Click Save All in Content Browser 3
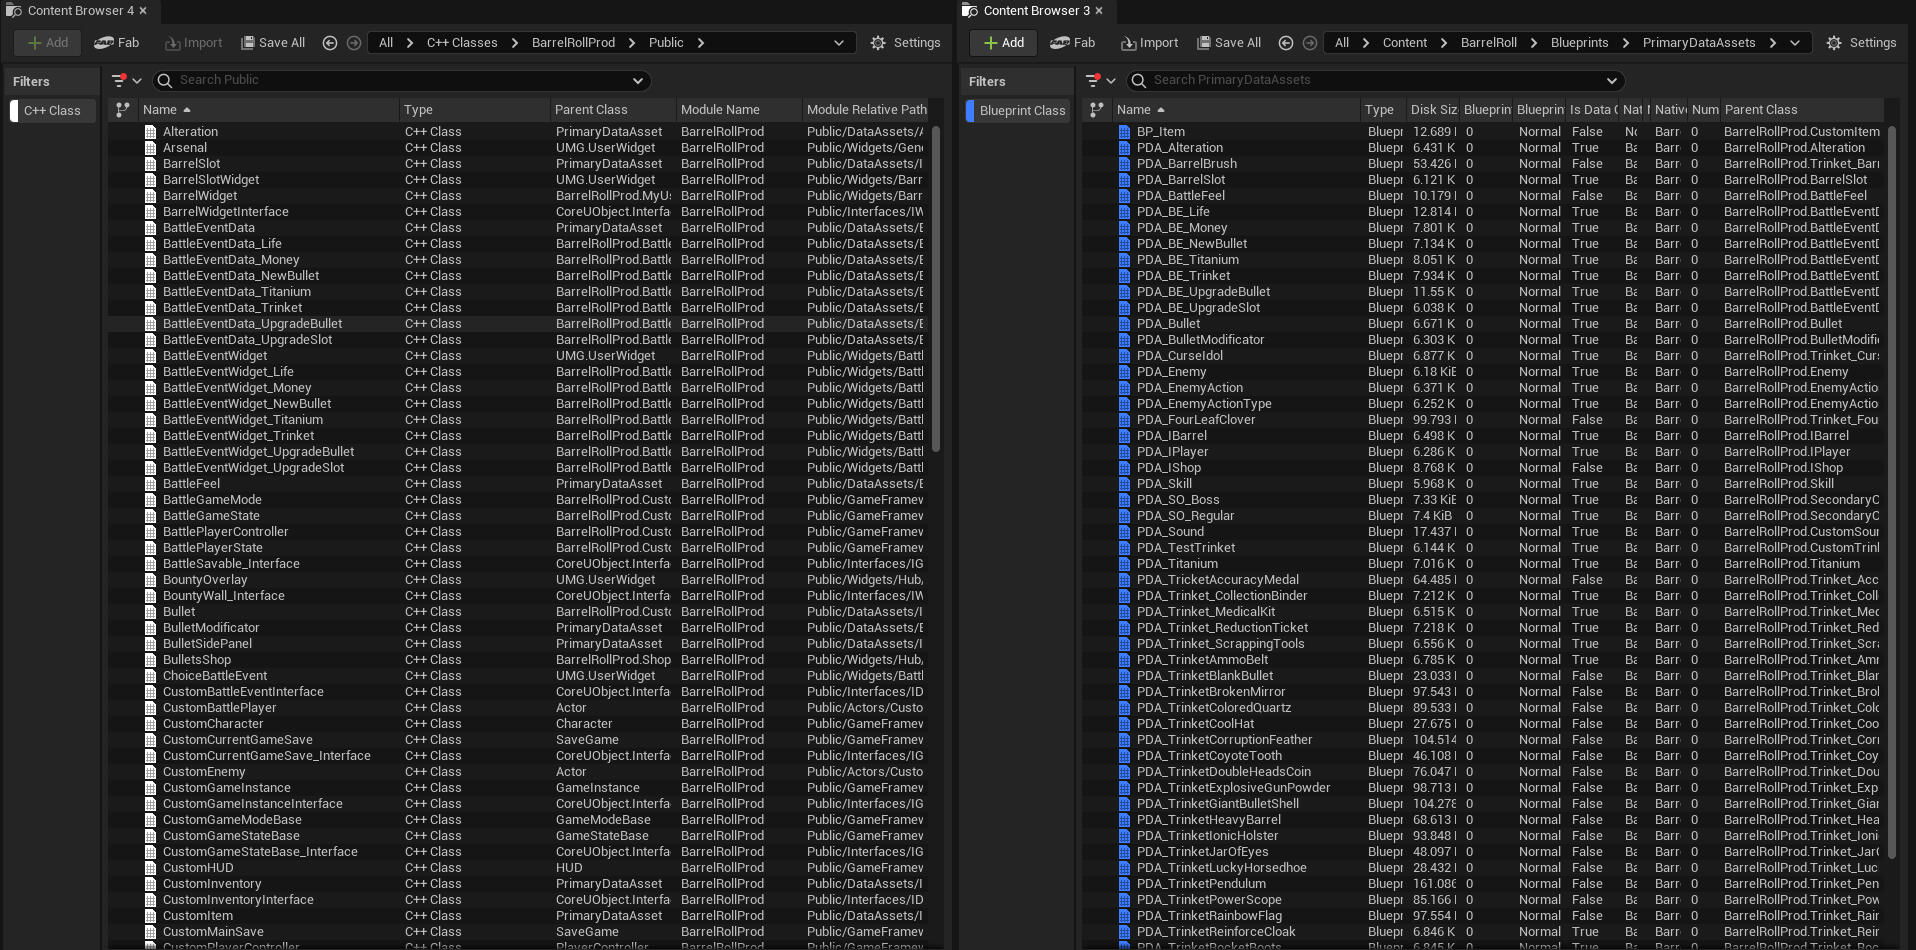The width and height of the screenshot is (1916, 950). [x=1228, y=43]
